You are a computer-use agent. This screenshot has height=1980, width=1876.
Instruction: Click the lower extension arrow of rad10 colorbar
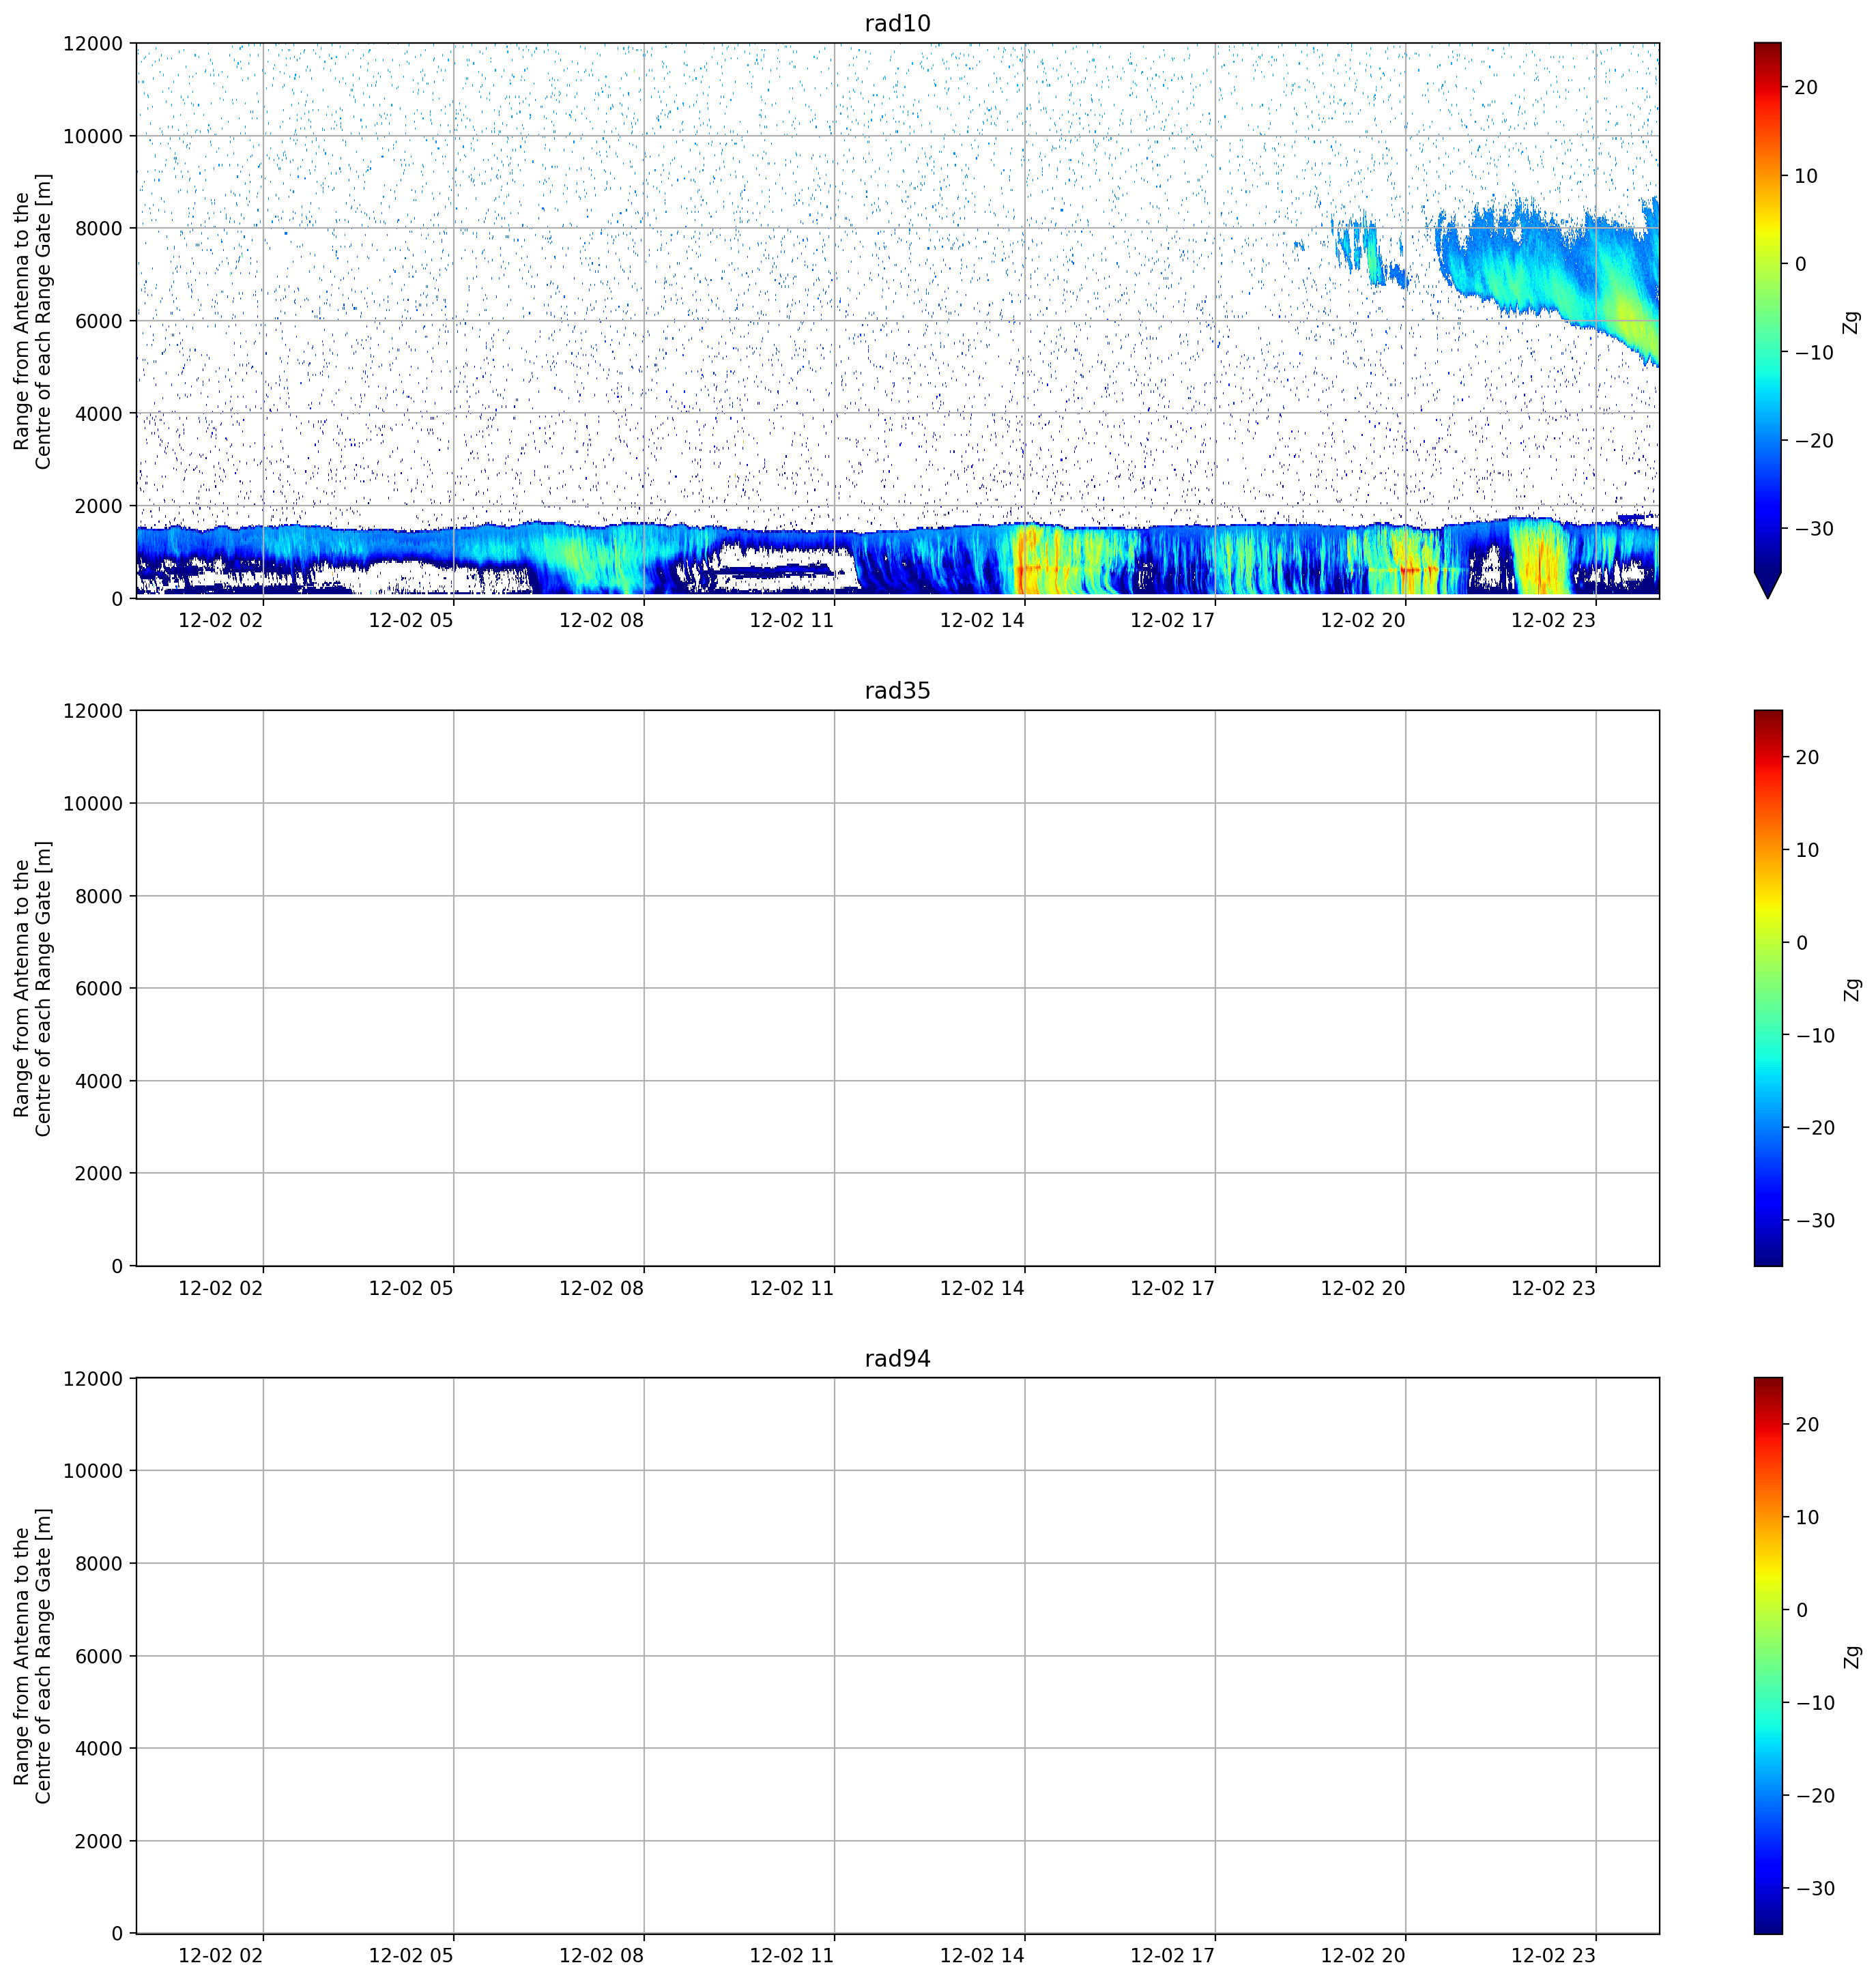pos(1767,585)
